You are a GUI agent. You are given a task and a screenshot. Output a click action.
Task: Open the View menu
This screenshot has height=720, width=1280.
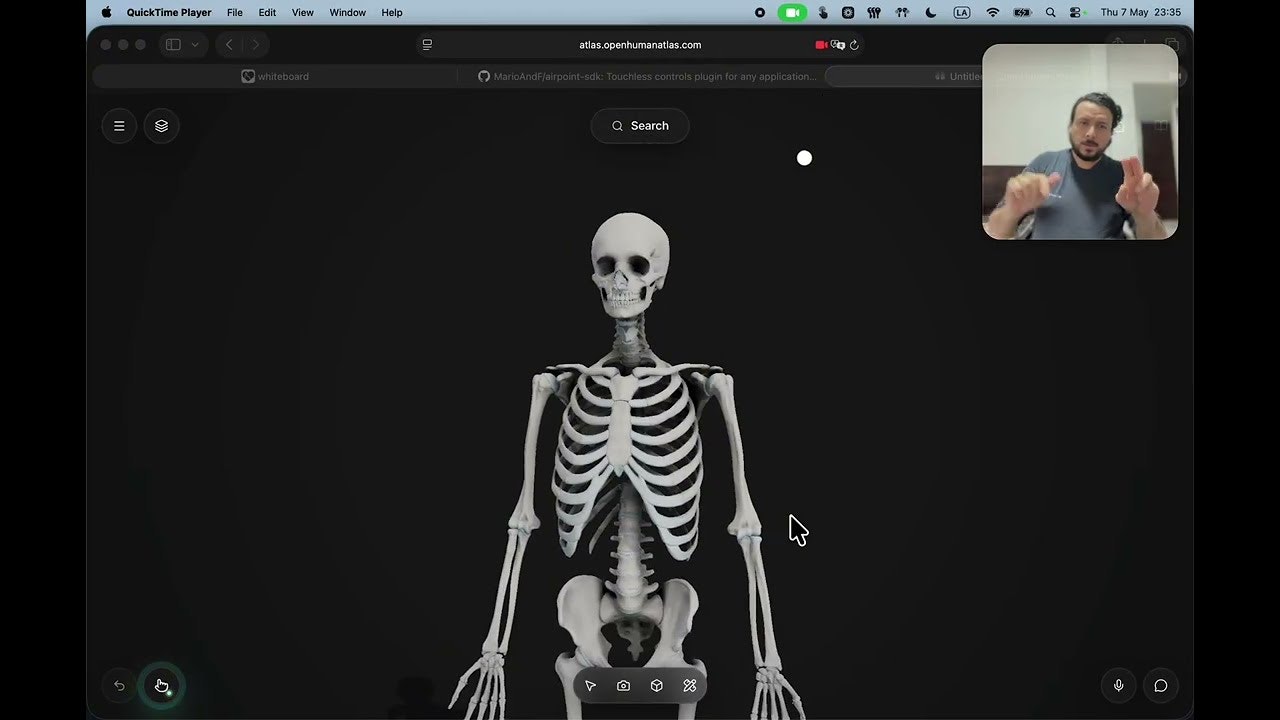click(x=303, y=13)
